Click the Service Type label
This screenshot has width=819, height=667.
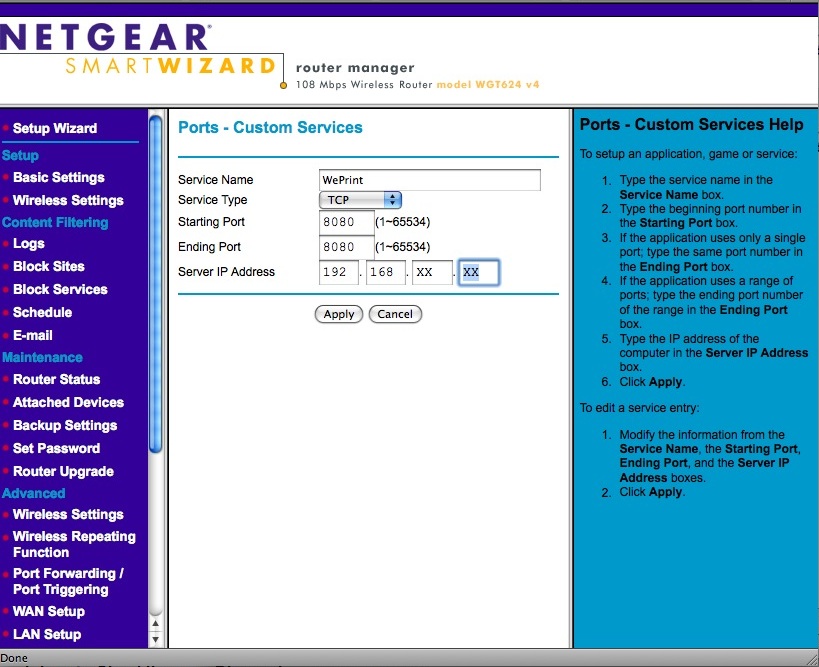pyautogui.click(x=213, y=200)
